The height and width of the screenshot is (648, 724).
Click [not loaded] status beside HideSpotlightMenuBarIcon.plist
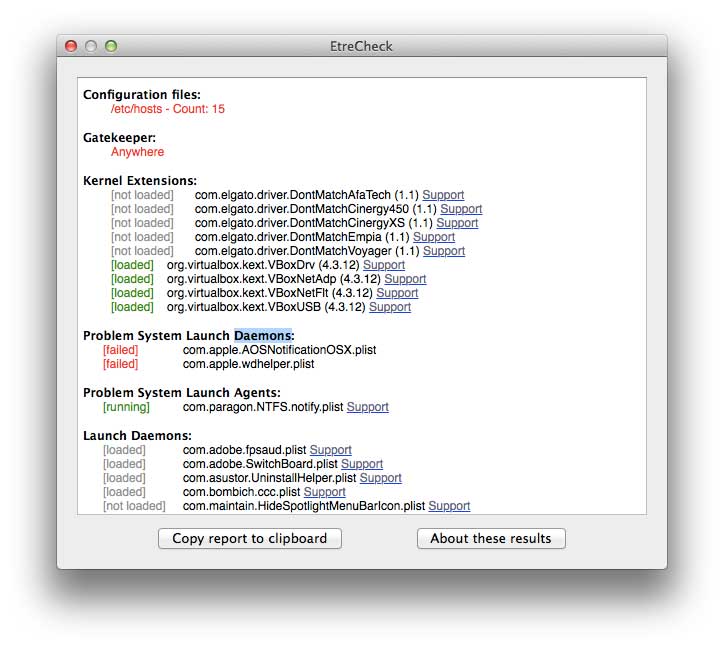point(134,506)
